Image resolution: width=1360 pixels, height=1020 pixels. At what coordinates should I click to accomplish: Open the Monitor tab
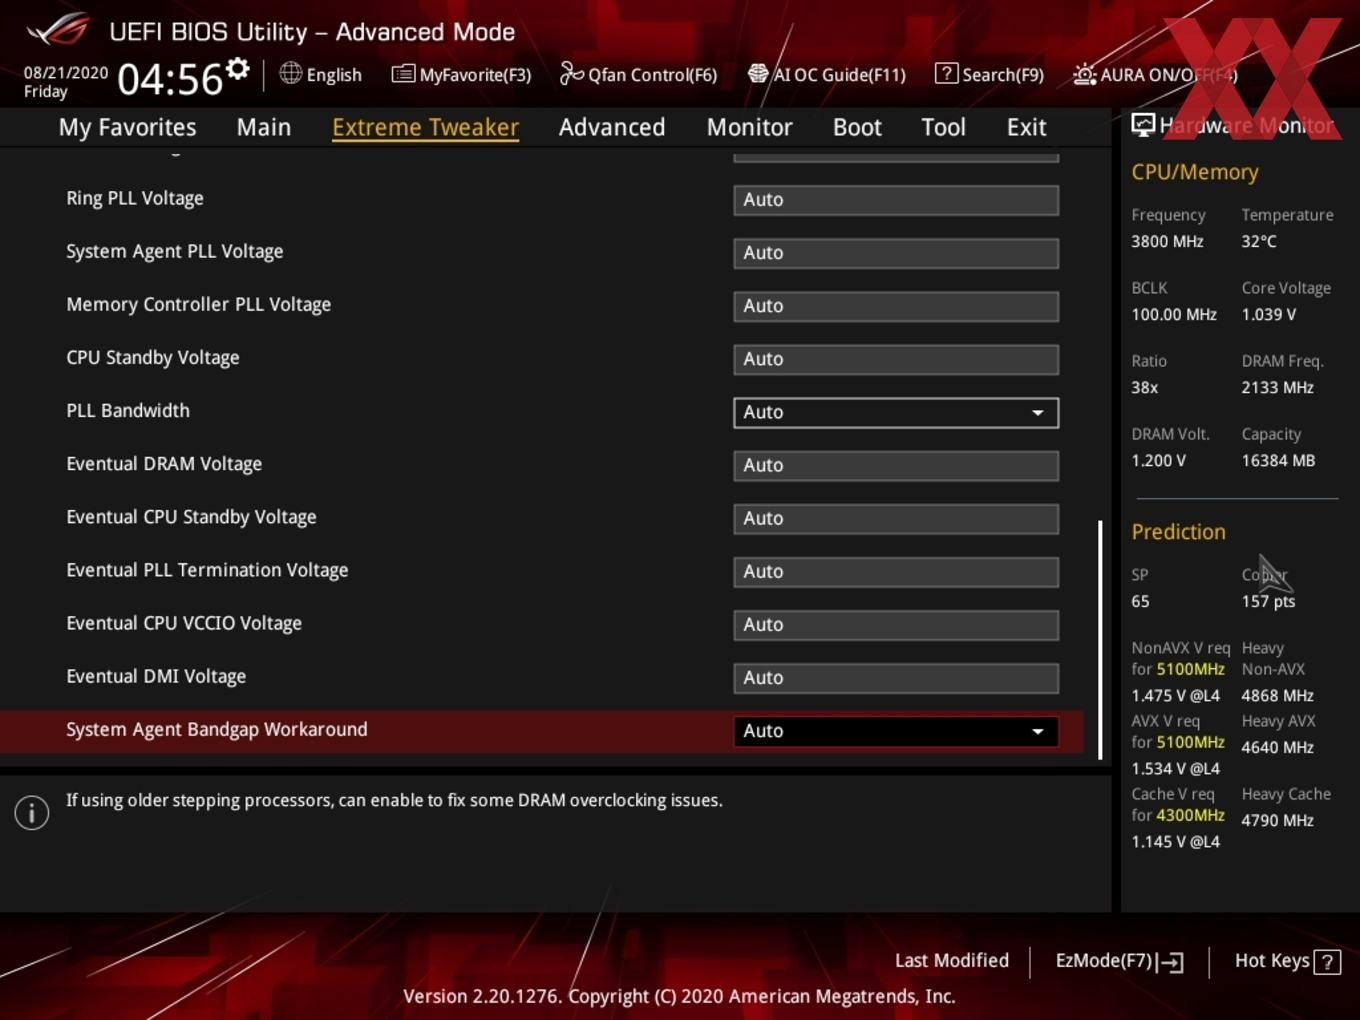[x=750, y=127]
